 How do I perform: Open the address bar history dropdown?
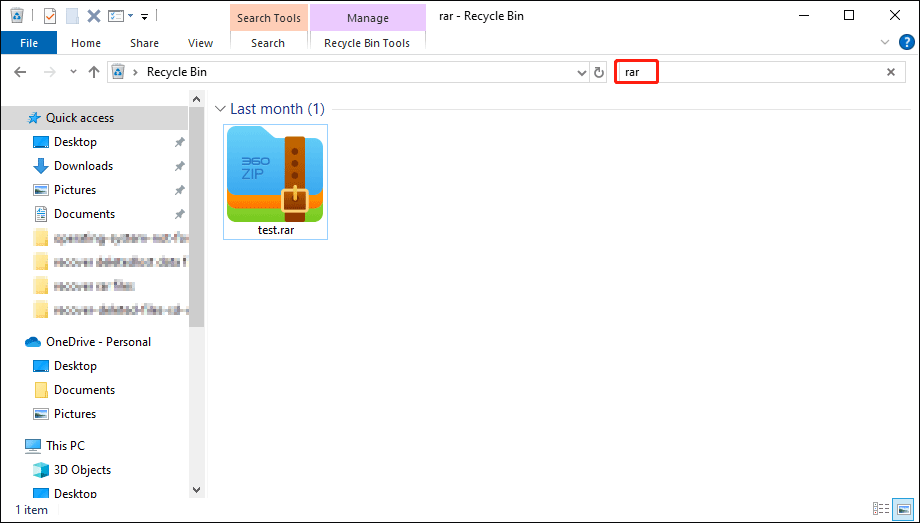tap(581, 73)
